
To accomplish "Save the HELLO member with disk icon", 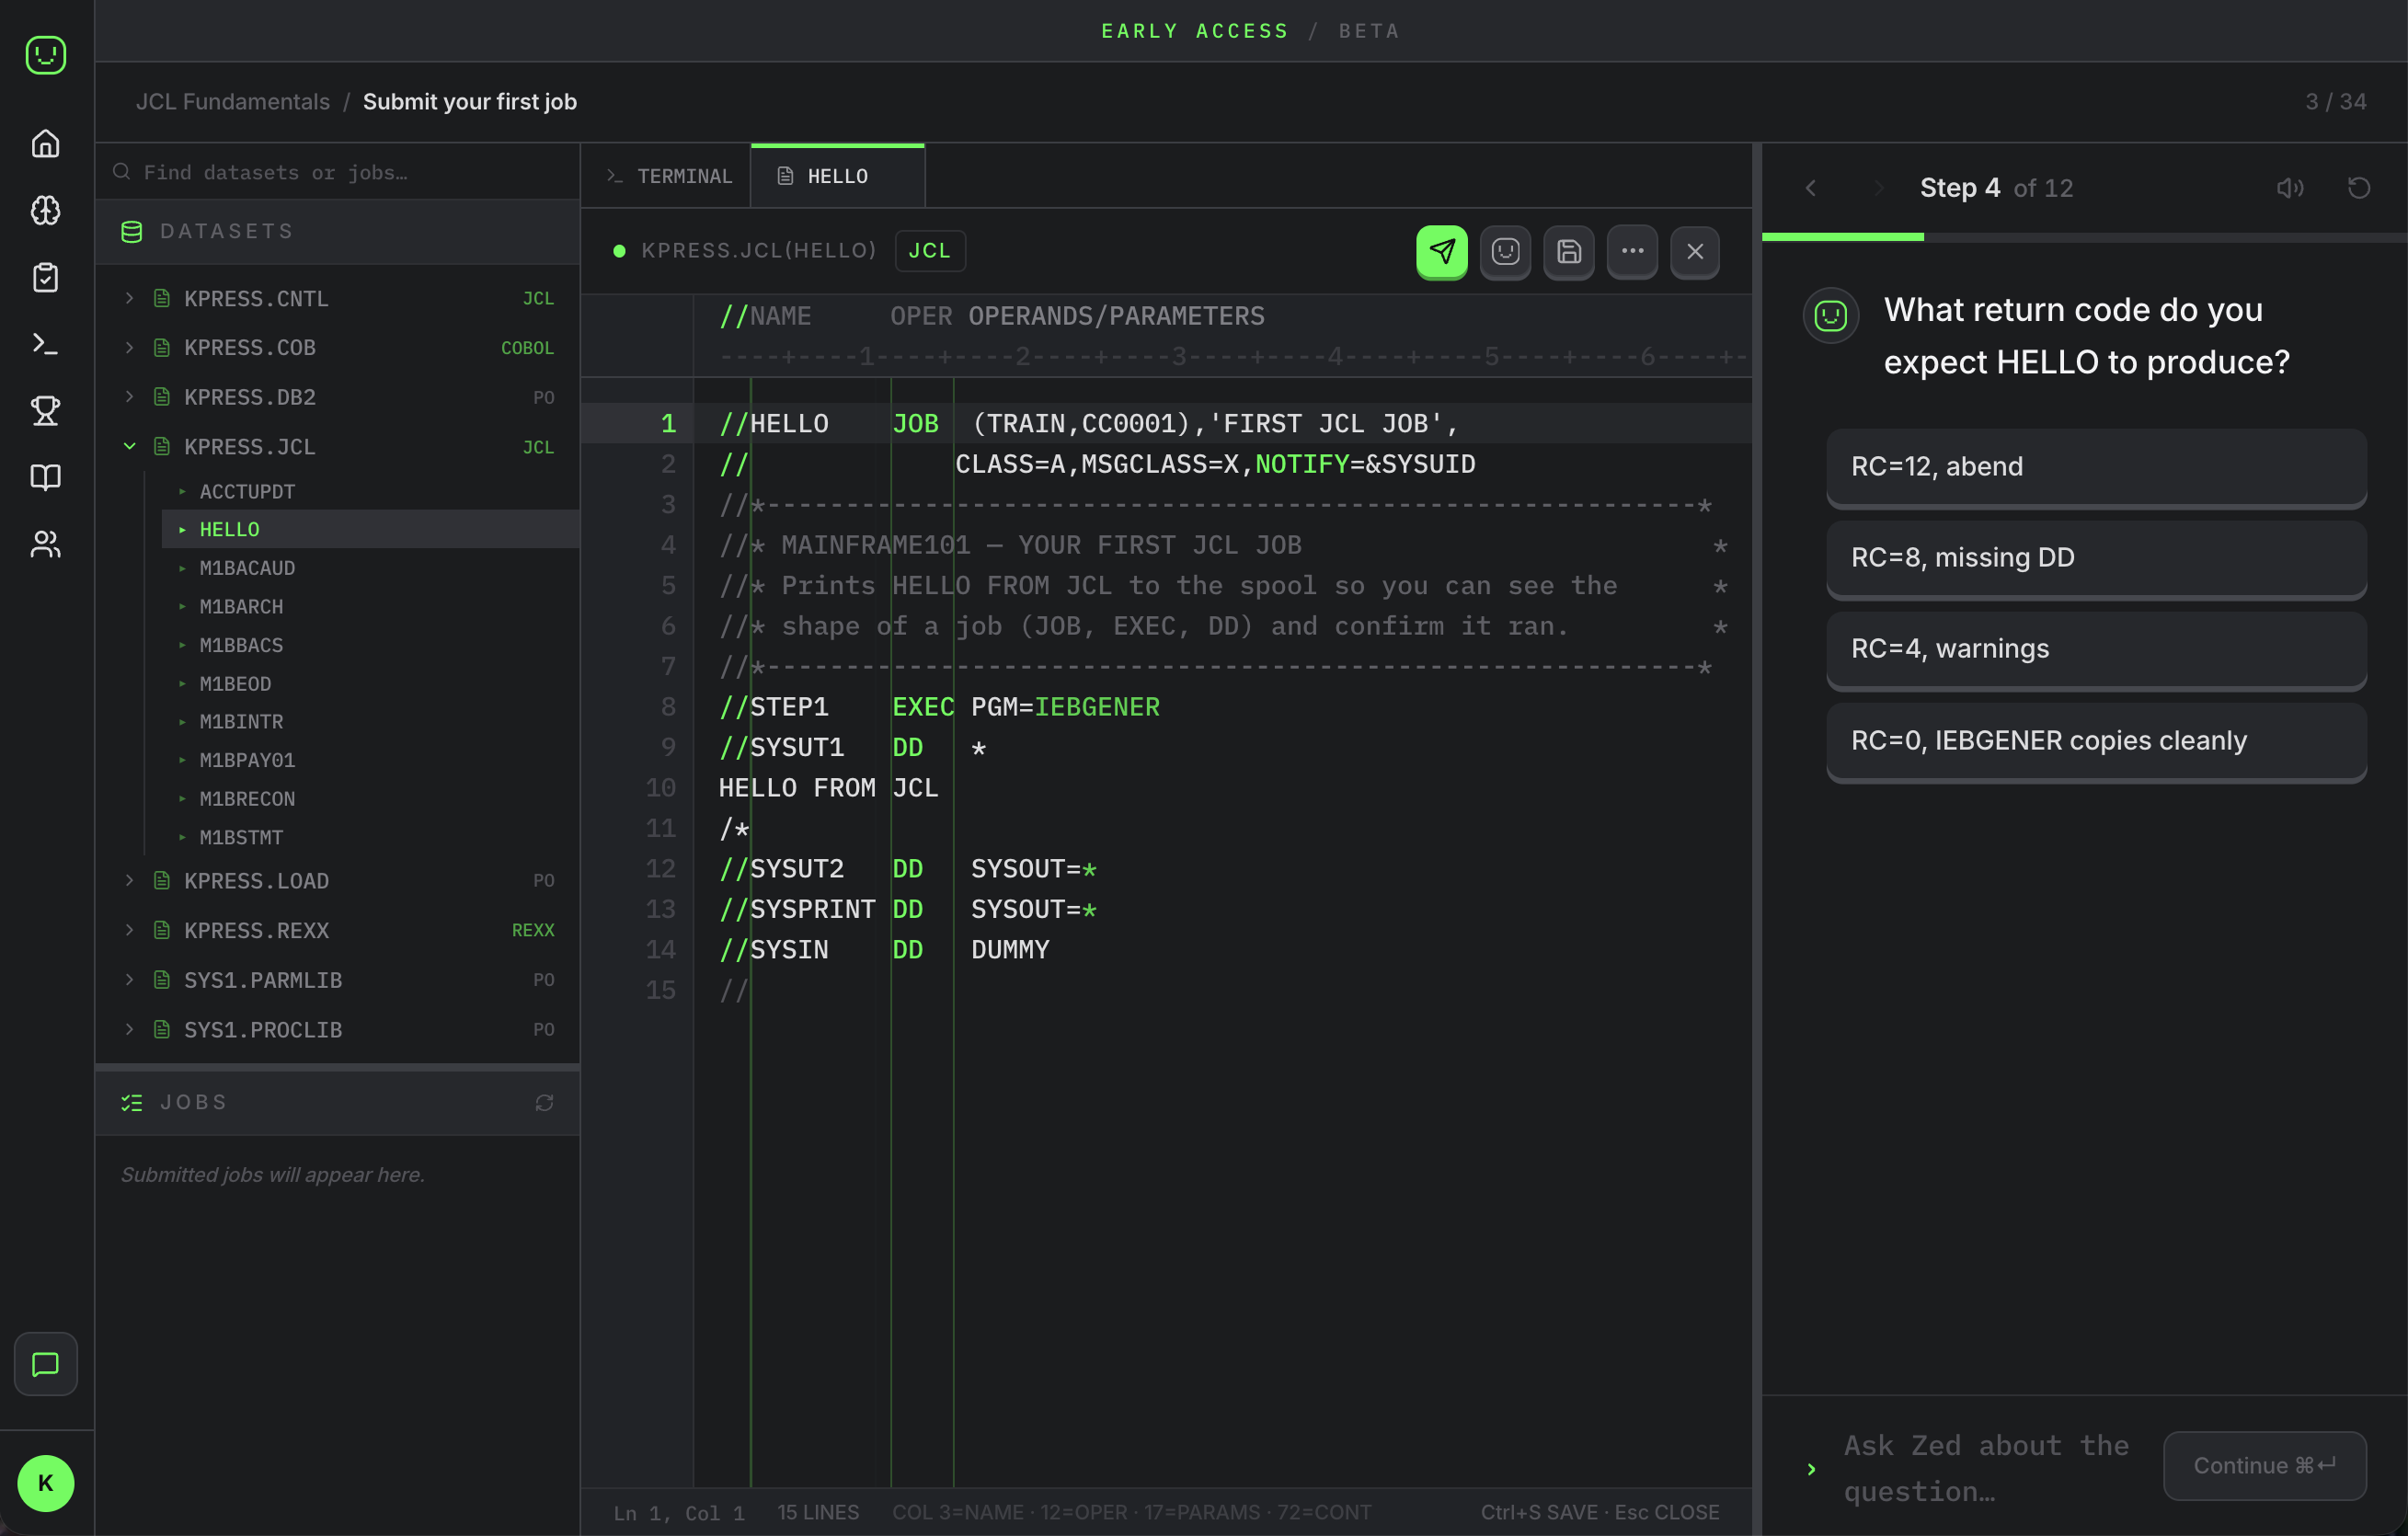I will pyautogui.click(x=1569, y=251).
